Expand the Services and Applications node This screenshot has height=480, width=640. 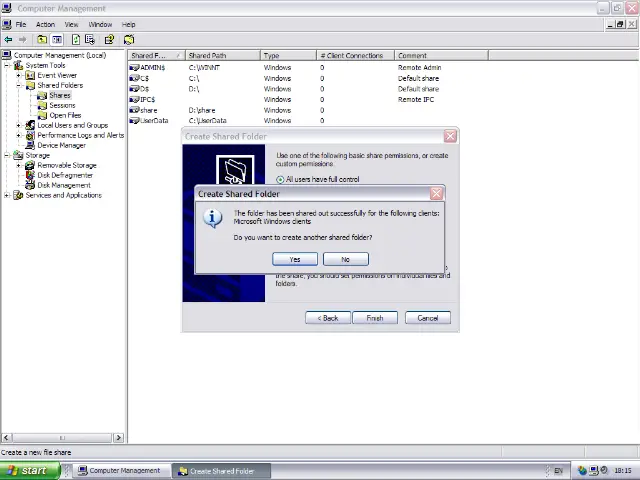[x=7, y=195]
